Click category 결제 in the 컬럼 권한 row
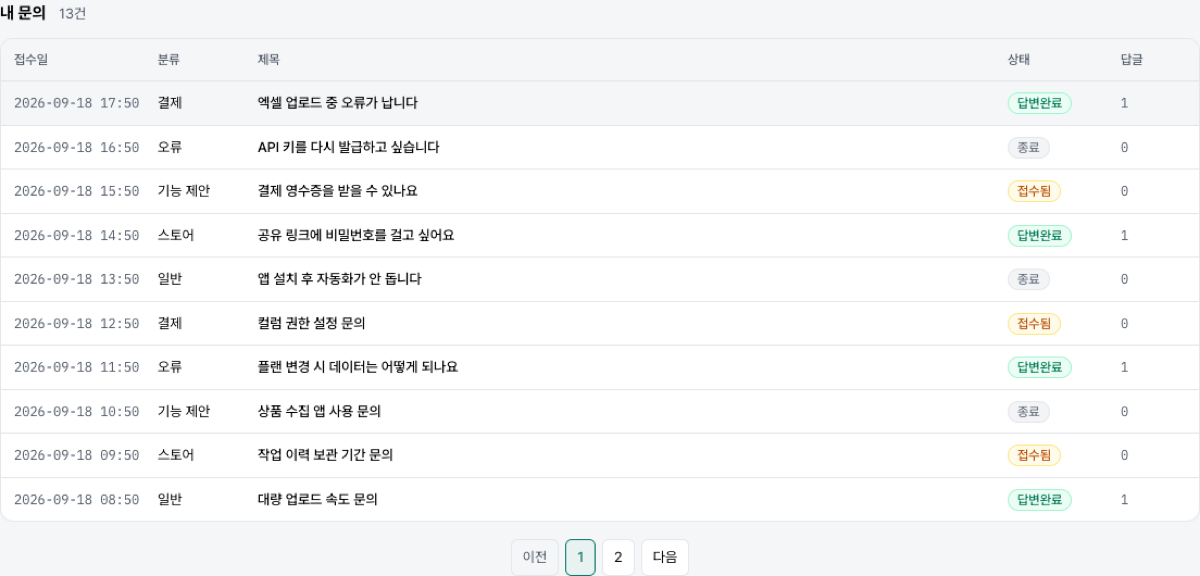 (170, 323)
